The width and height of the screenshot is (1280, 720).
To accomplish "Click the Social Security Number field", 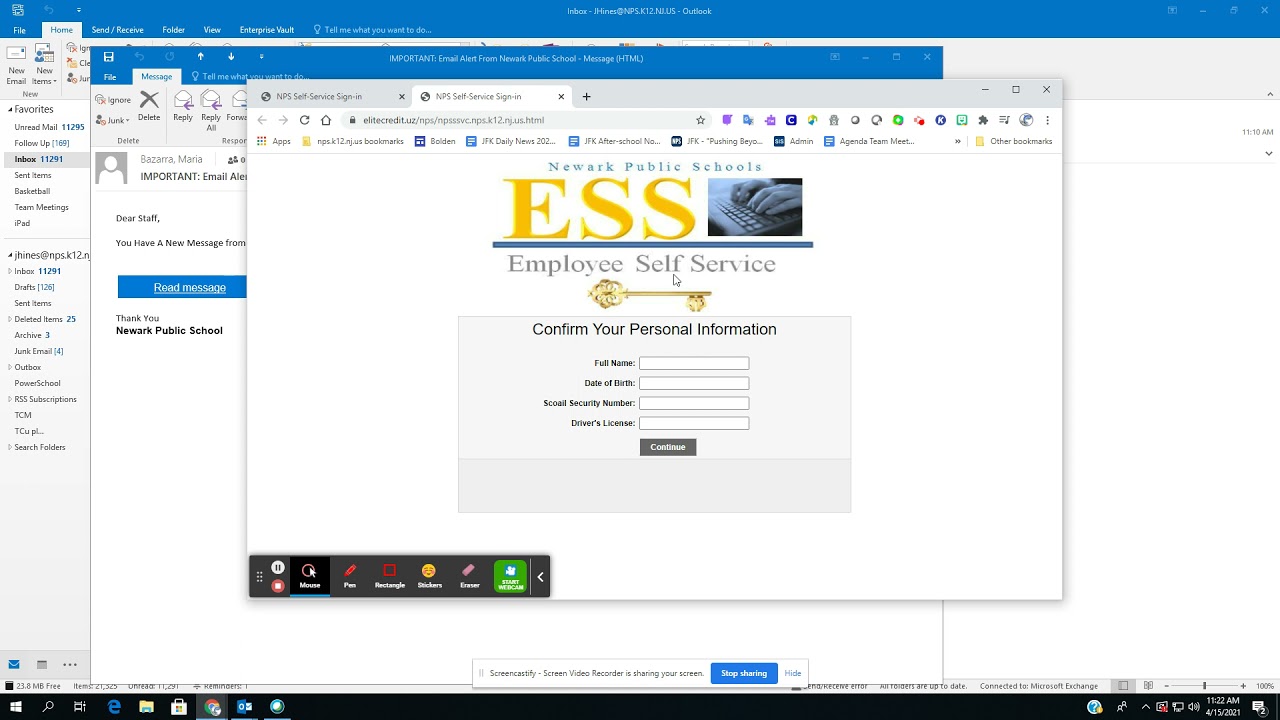I will (x=694, y=403).
